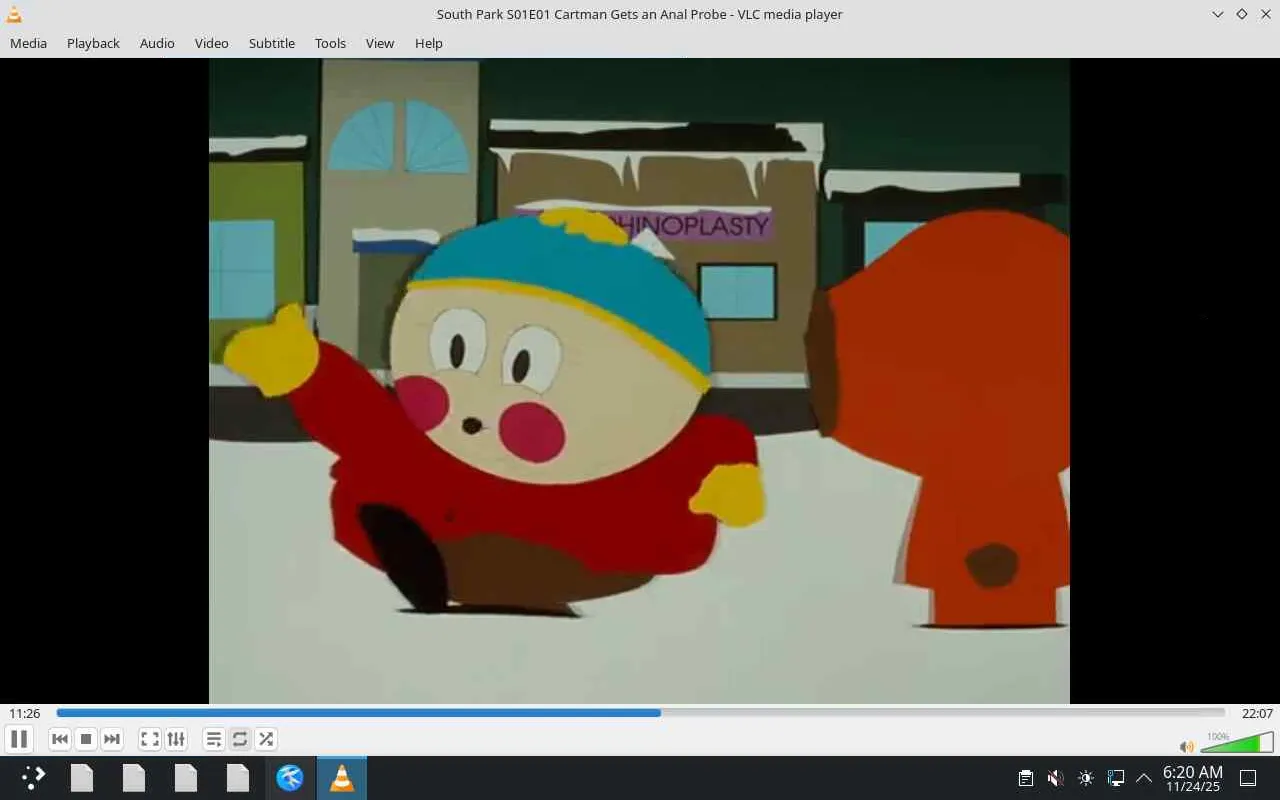Mute audio using VLC's speaker icon
1280x800 pixels.
point(1187,746)
